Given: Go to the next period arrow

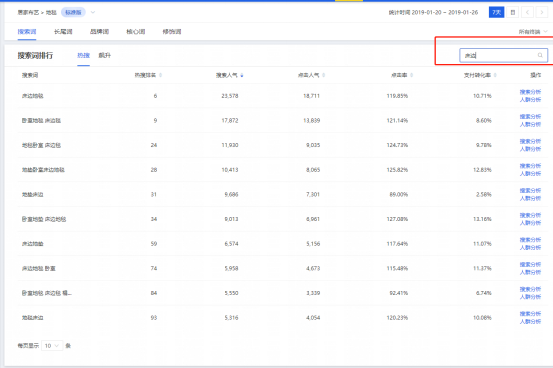Looking at the screenshot, I should [542, 12].
